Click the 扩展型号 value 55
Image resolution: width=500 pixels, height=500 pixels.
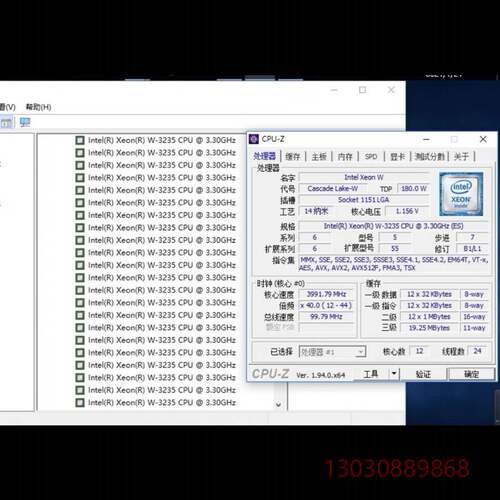[395, 249]
